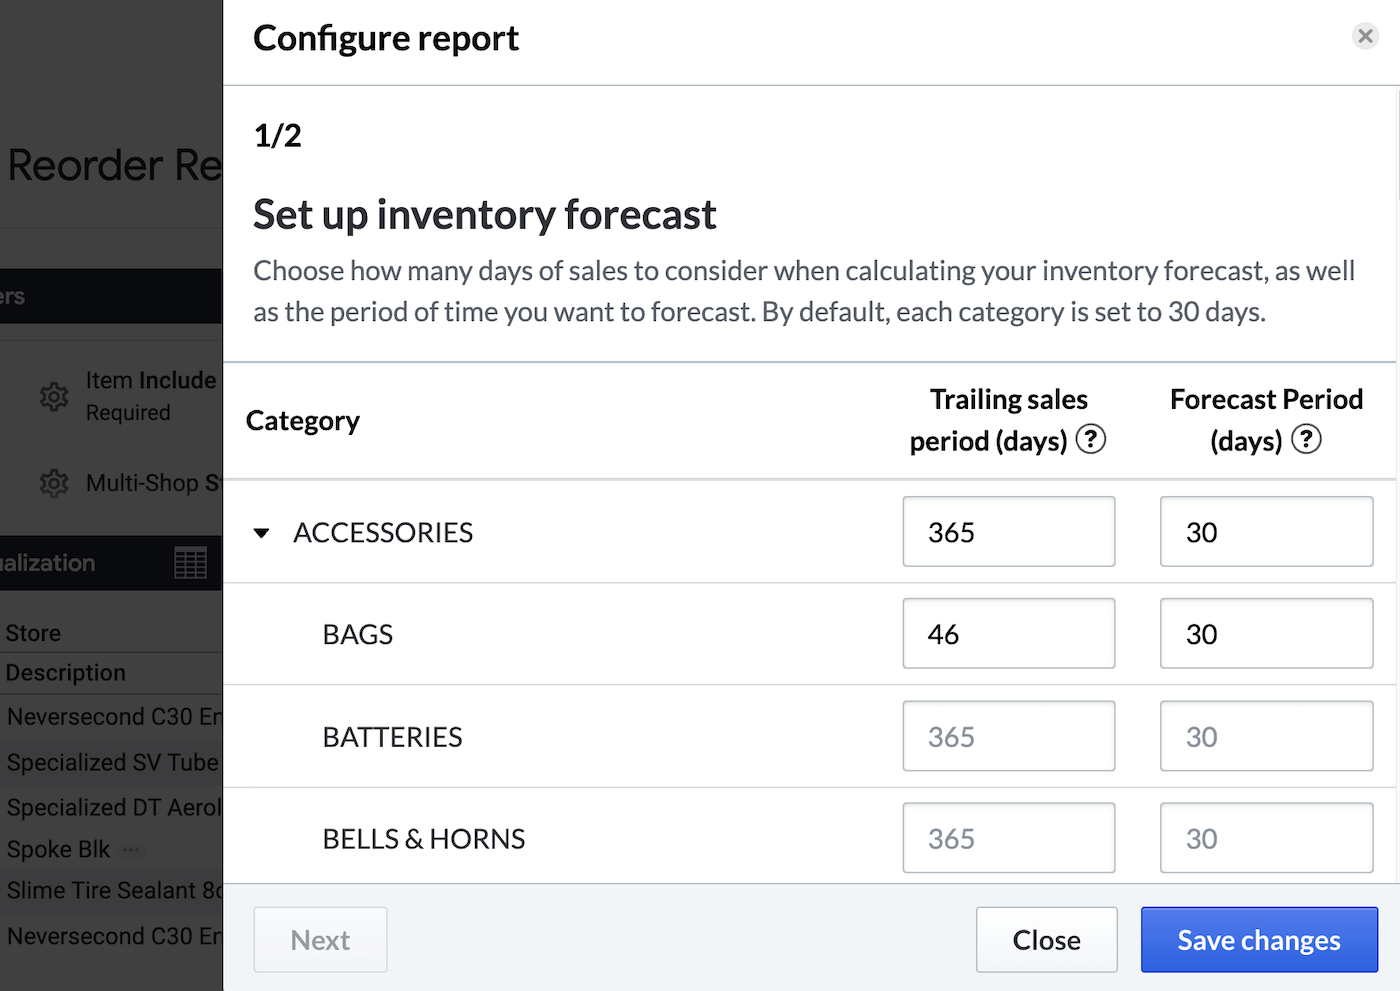This screenshot has height=991, width=1400.
Task: Collapse the ACCESSORIES category row
Action: pos(261,533)
